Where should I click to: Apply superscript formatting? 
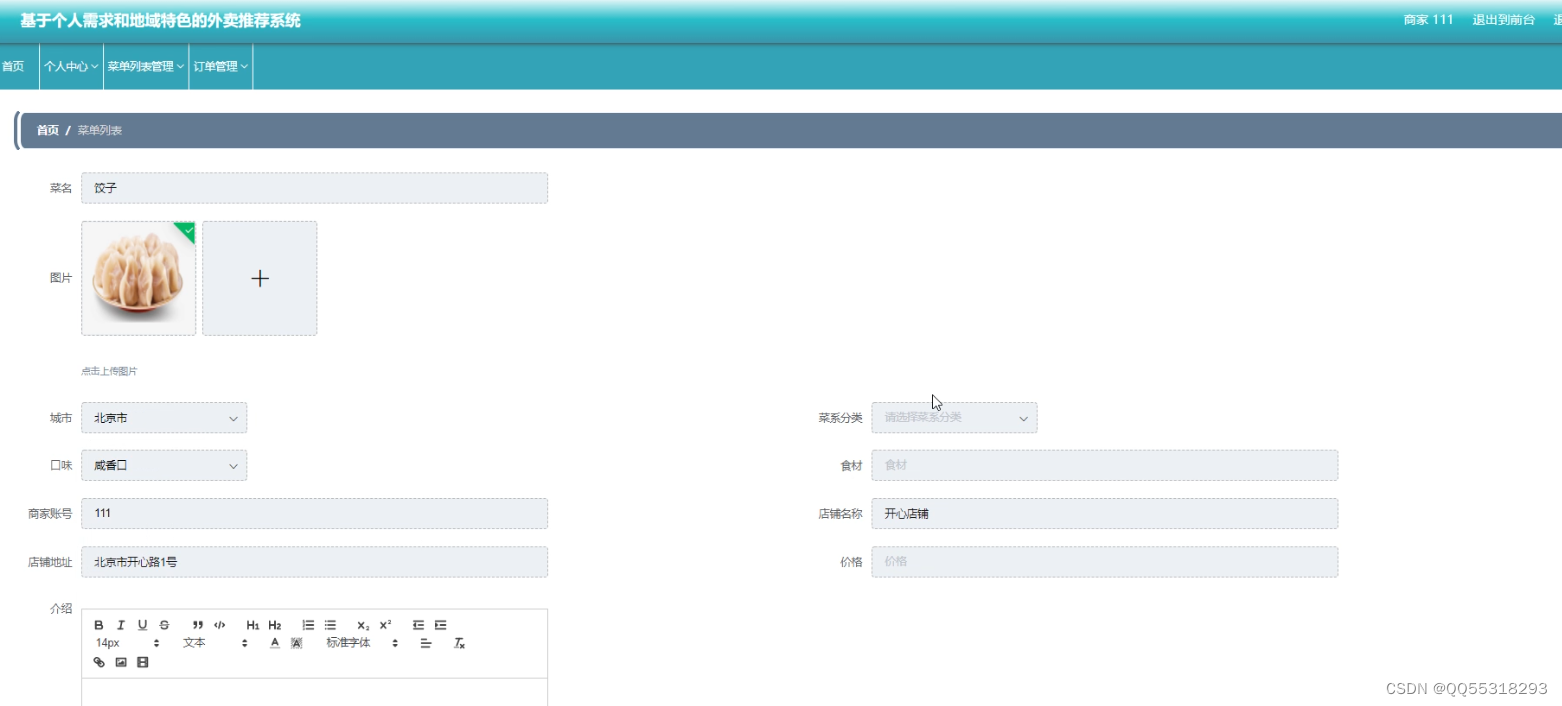click(385, 625)
